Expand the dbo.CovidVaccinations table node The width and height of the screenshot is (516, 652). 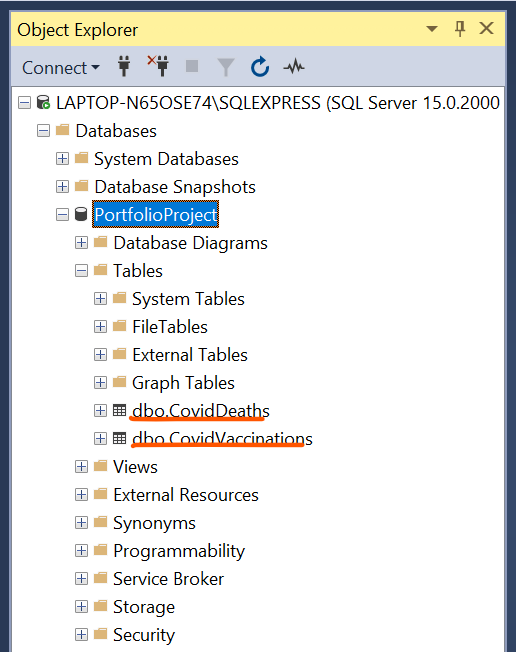click(x=100, y=438)
